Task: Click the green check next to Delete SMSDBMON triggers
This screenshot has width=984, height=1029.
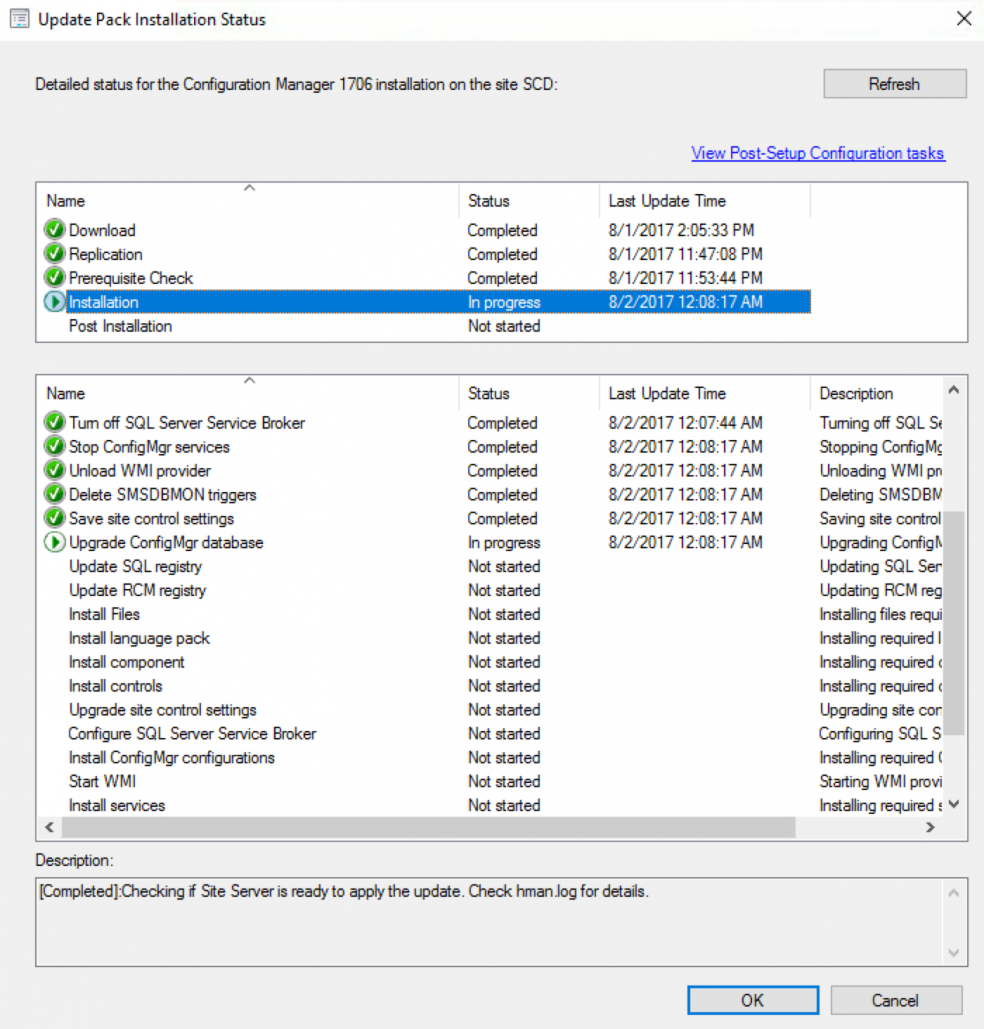Action: [54, 495]
